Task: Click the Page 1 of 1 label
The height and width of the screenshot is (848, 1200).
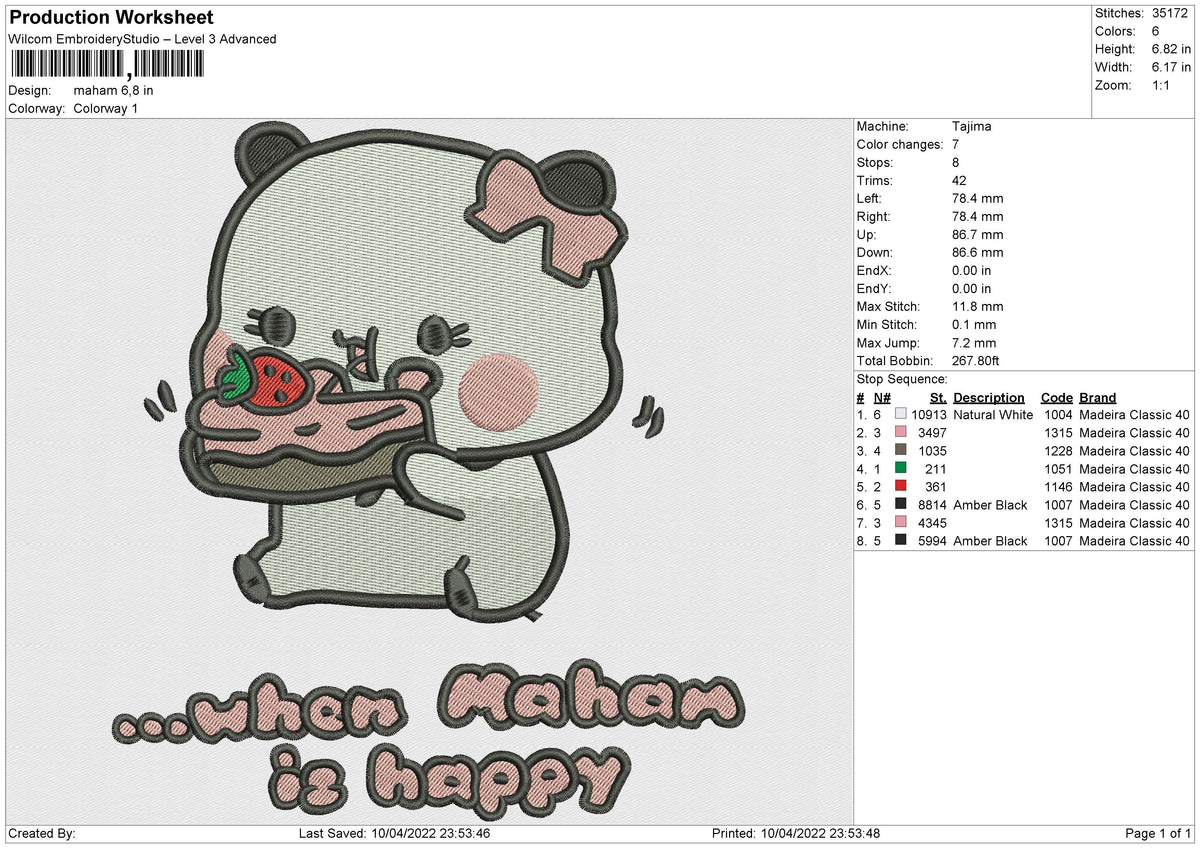Action: coord(1158,833)
